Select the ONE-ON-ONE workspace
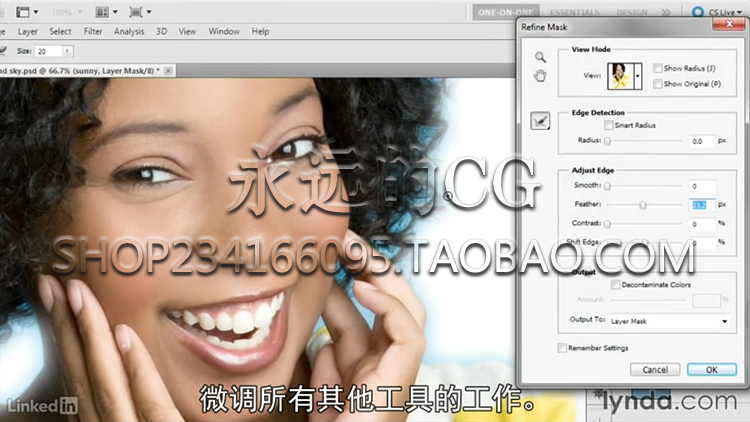Viewport: 750px width, 422px height. click(506, 12)
